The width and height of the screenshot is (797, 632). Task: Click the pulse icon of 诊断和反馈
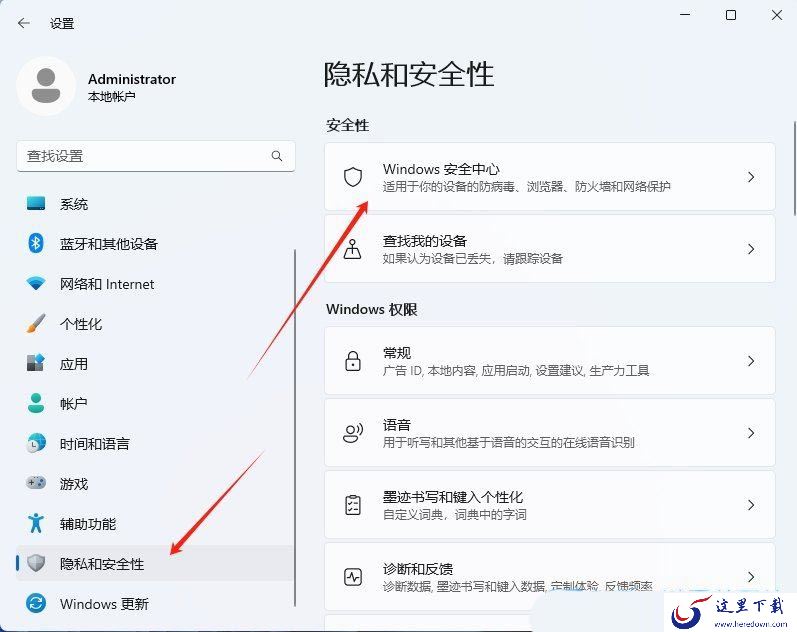[353, 577]
